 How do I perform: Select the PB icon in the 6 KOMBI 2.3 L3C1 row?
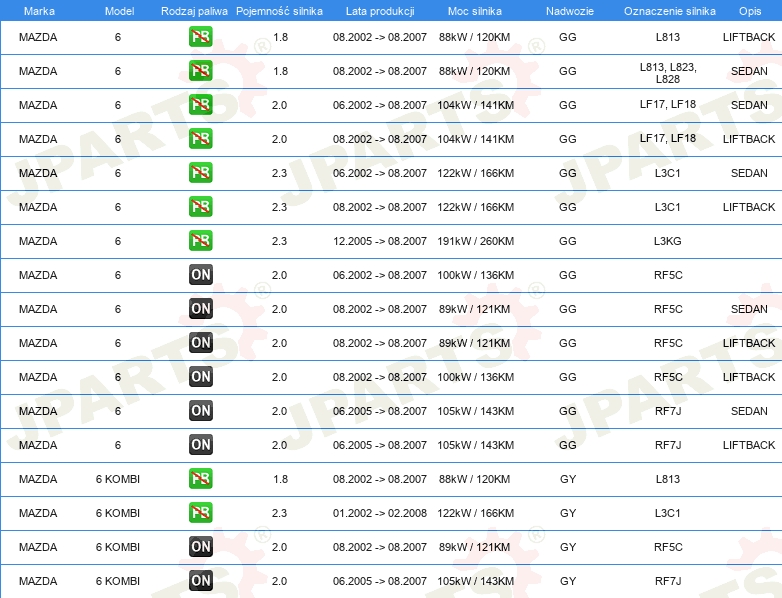[x=200, y=512]
